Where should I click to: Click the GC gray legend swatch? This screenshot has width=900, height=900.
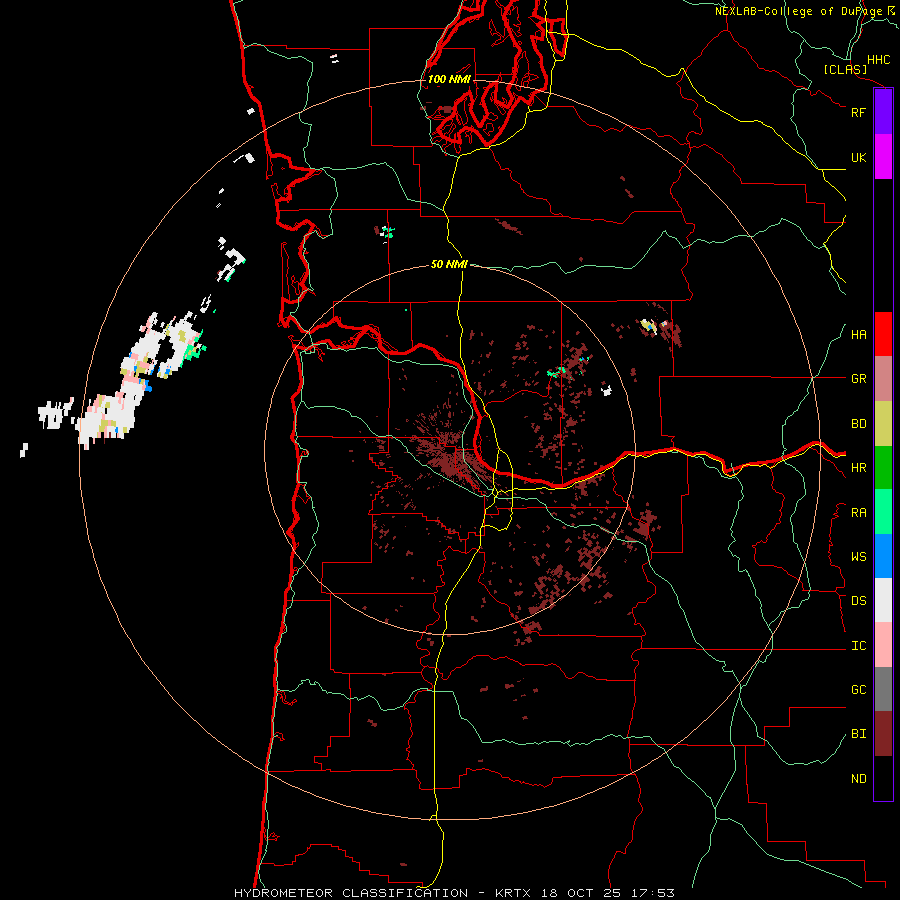[x=883, y=689]
